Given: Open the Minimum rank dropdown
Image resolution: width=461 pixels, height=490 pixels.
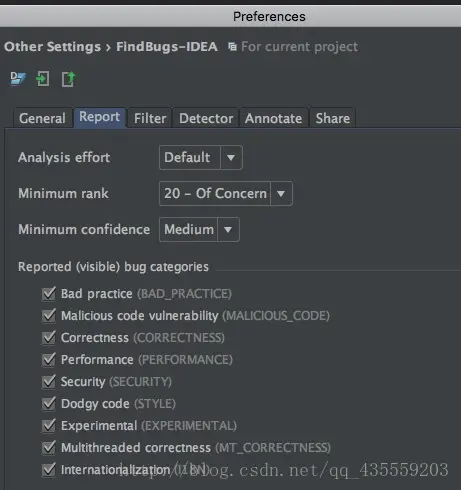Looking at the screenshot, I should coord(226,193).
